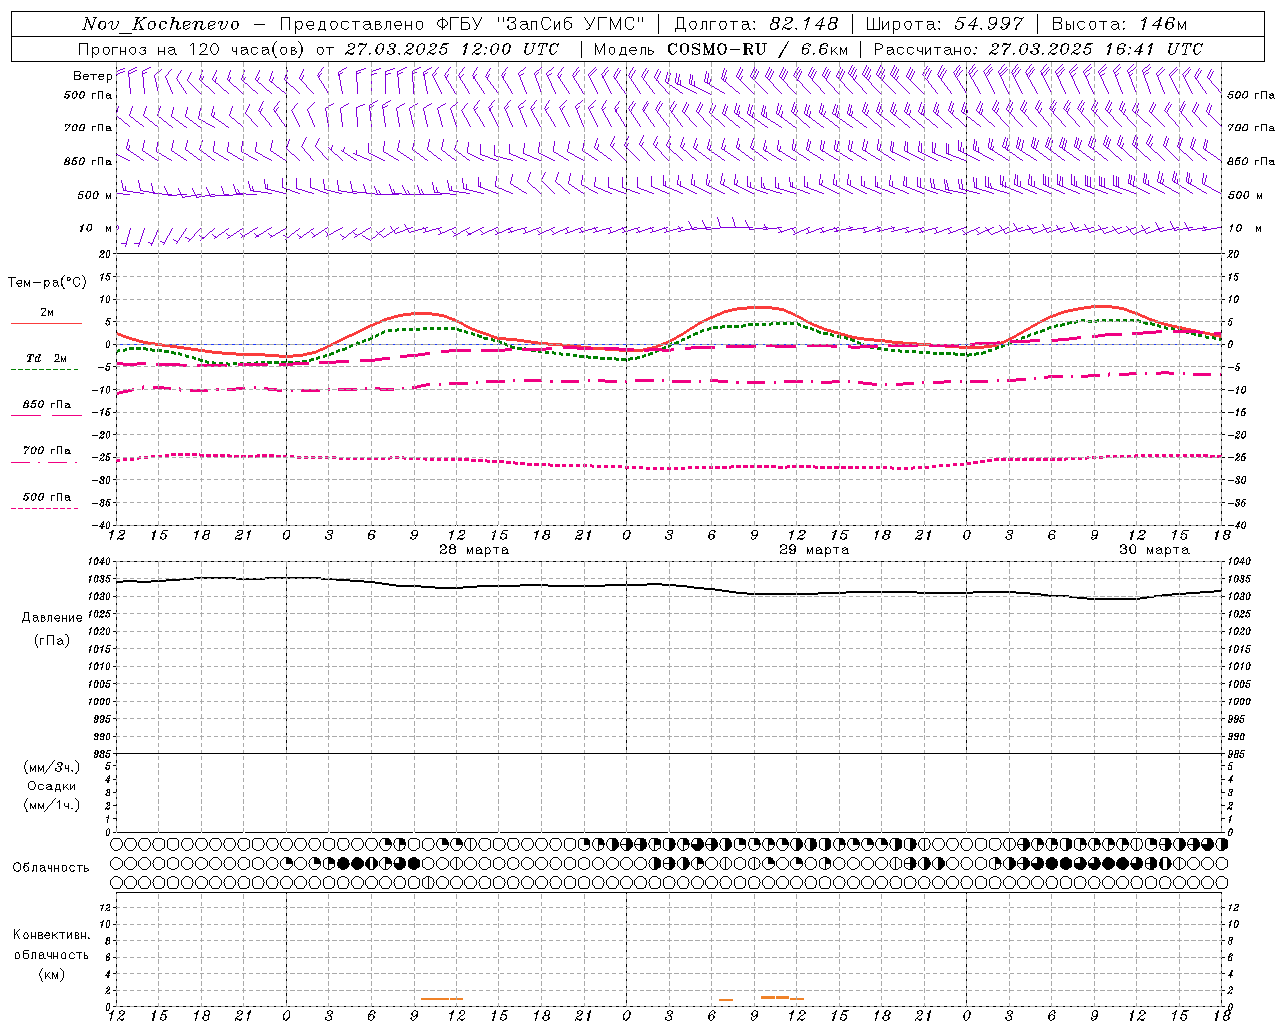
Task: Select the '(км)' convective cloud unit label
Action: [52, 974]
